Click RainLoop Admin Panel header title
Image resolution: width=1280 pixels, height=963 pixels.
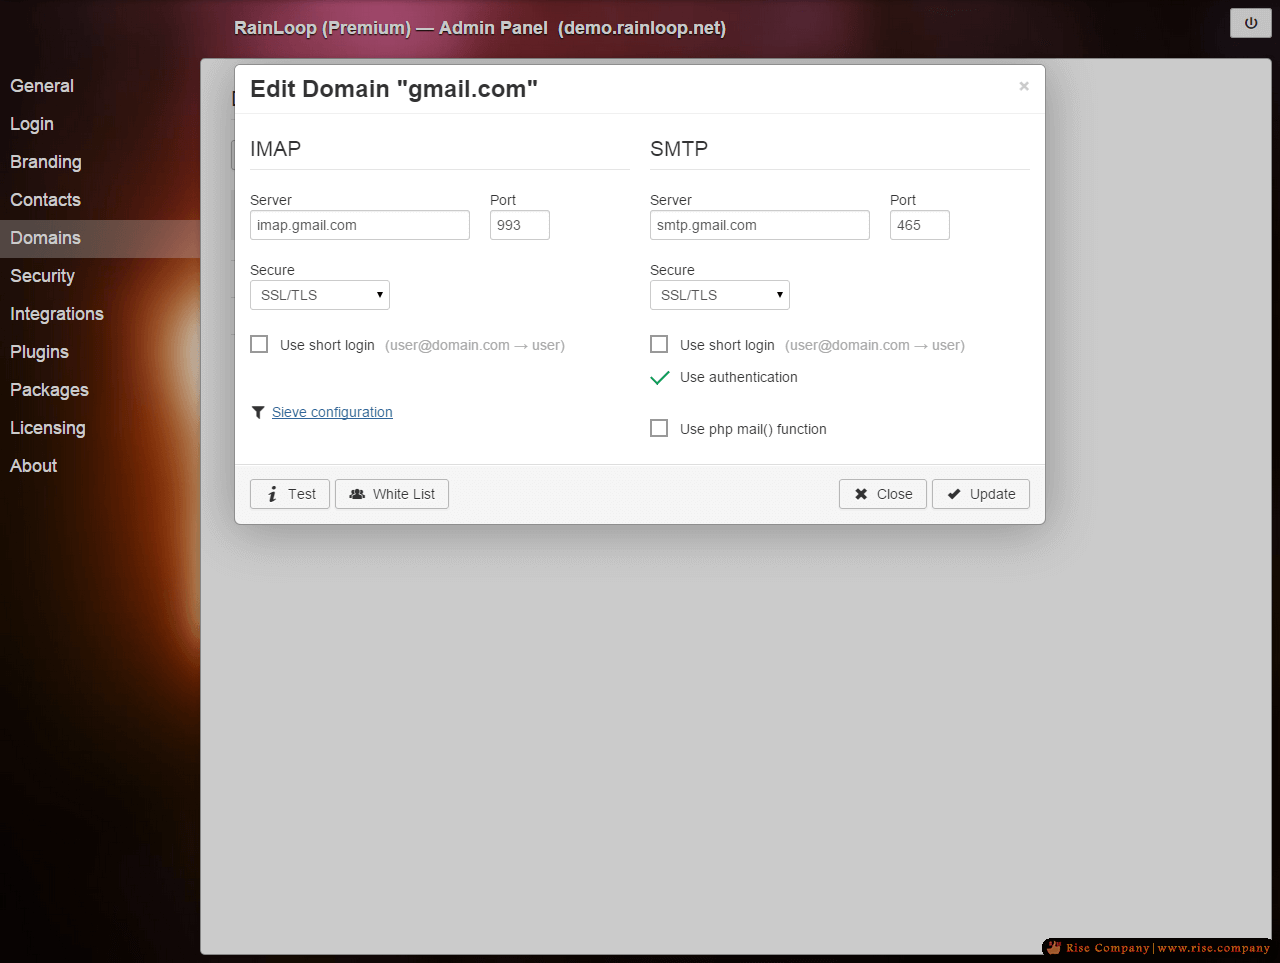(480, 28)
